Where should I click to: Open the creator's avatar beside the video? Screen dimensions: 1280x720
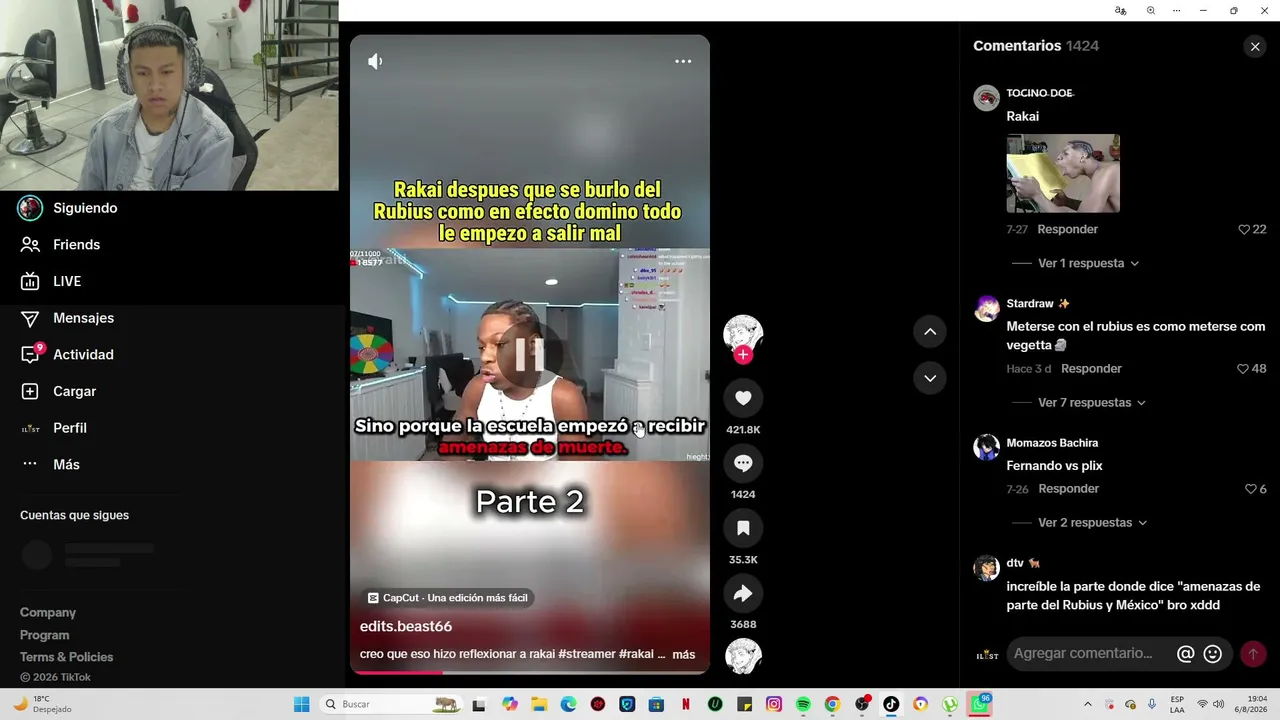743,334
